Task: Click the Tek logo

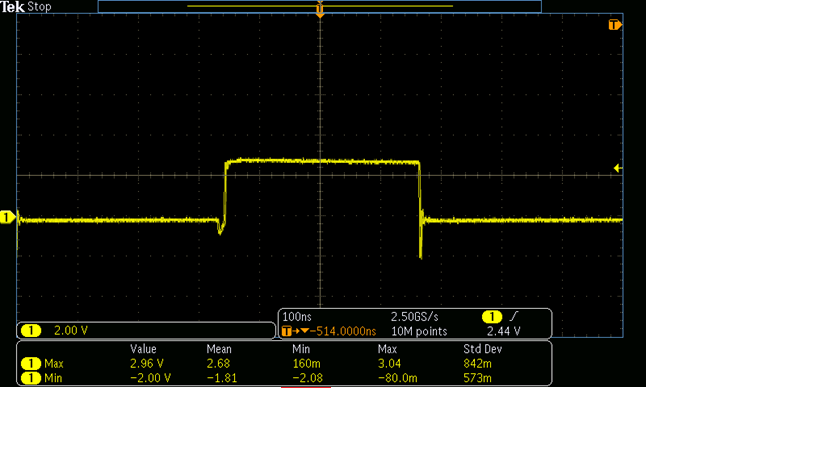Action: (13, 7)
